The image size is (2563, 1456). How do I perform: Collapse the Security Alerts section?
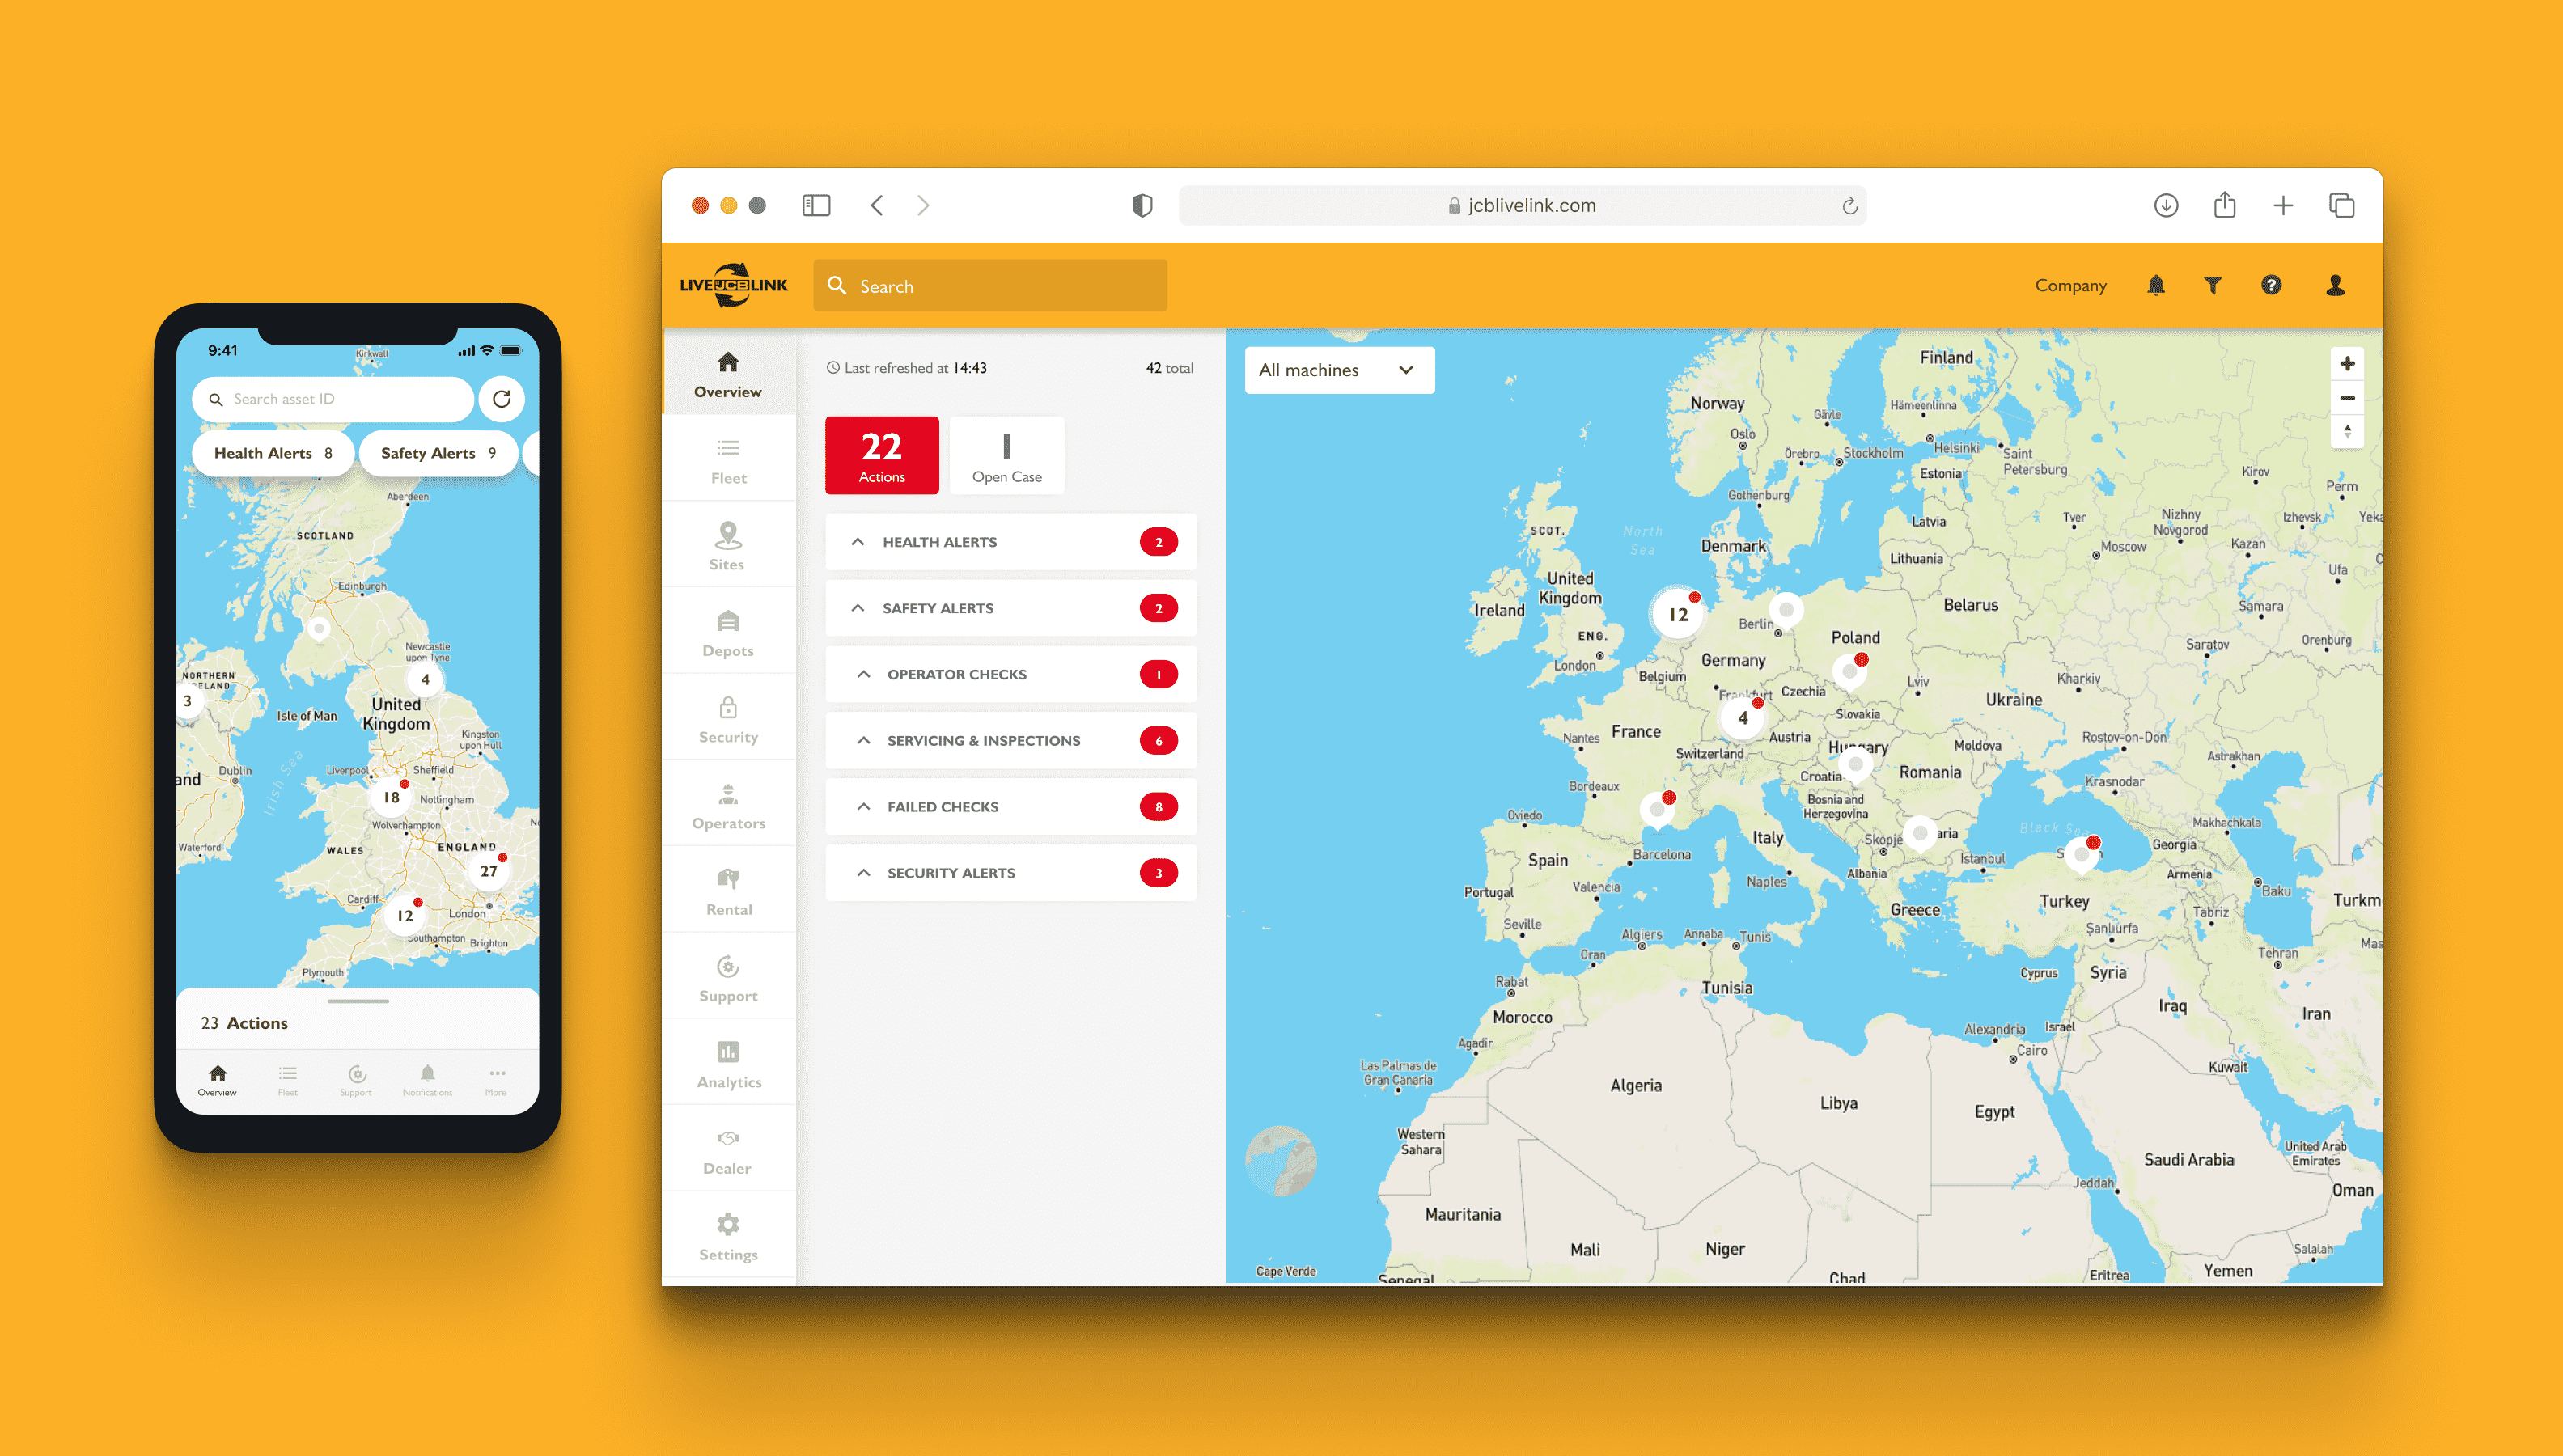coord(863,873)
